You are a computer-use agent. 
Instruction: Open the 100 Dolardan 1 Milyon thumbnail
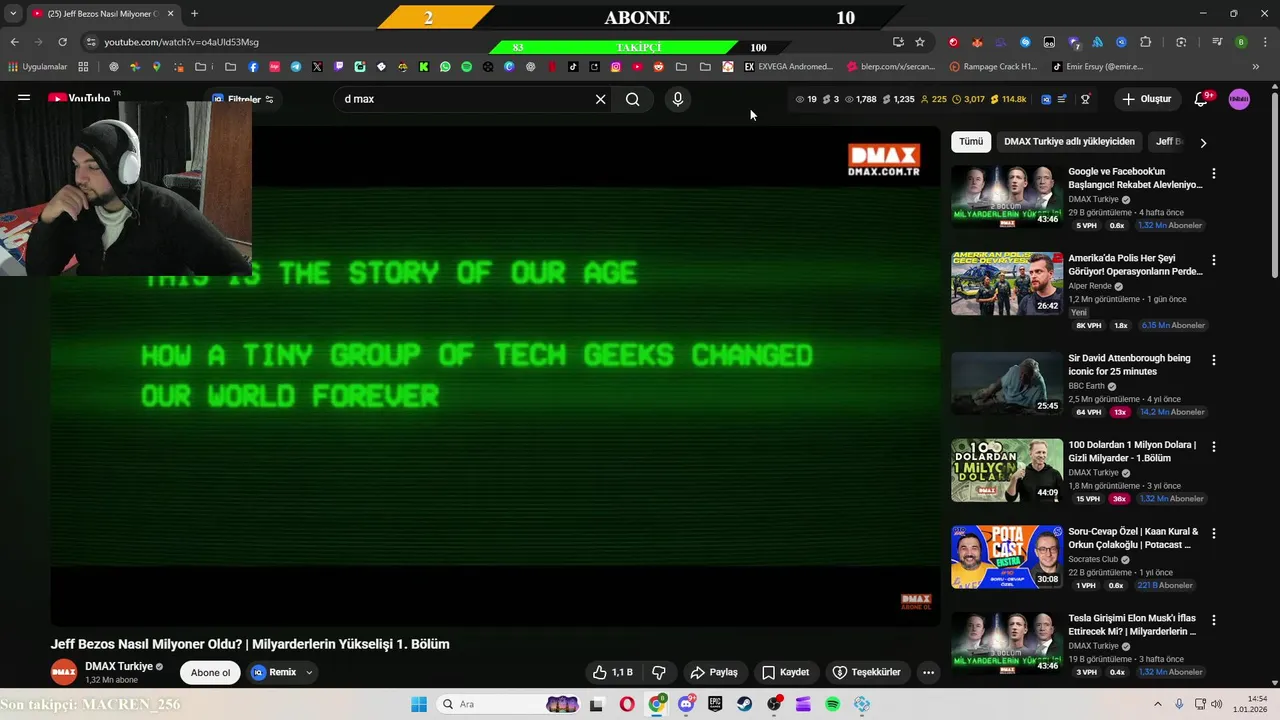pyautogui.click(x=1007, y=470)
